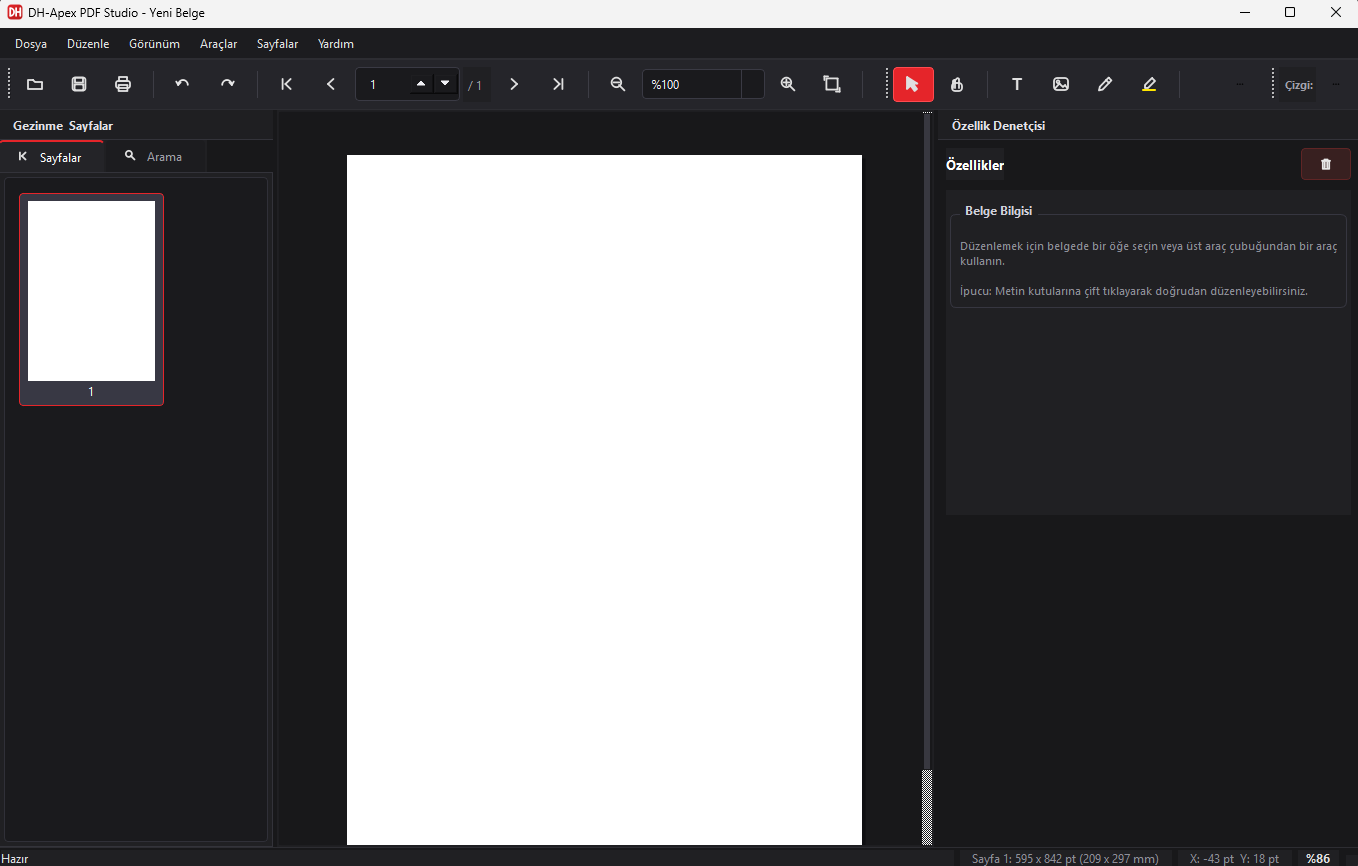This screenshot has height=866, width=1358.
Task: Print the document via the printer icon
Action: tap(123, 85)
